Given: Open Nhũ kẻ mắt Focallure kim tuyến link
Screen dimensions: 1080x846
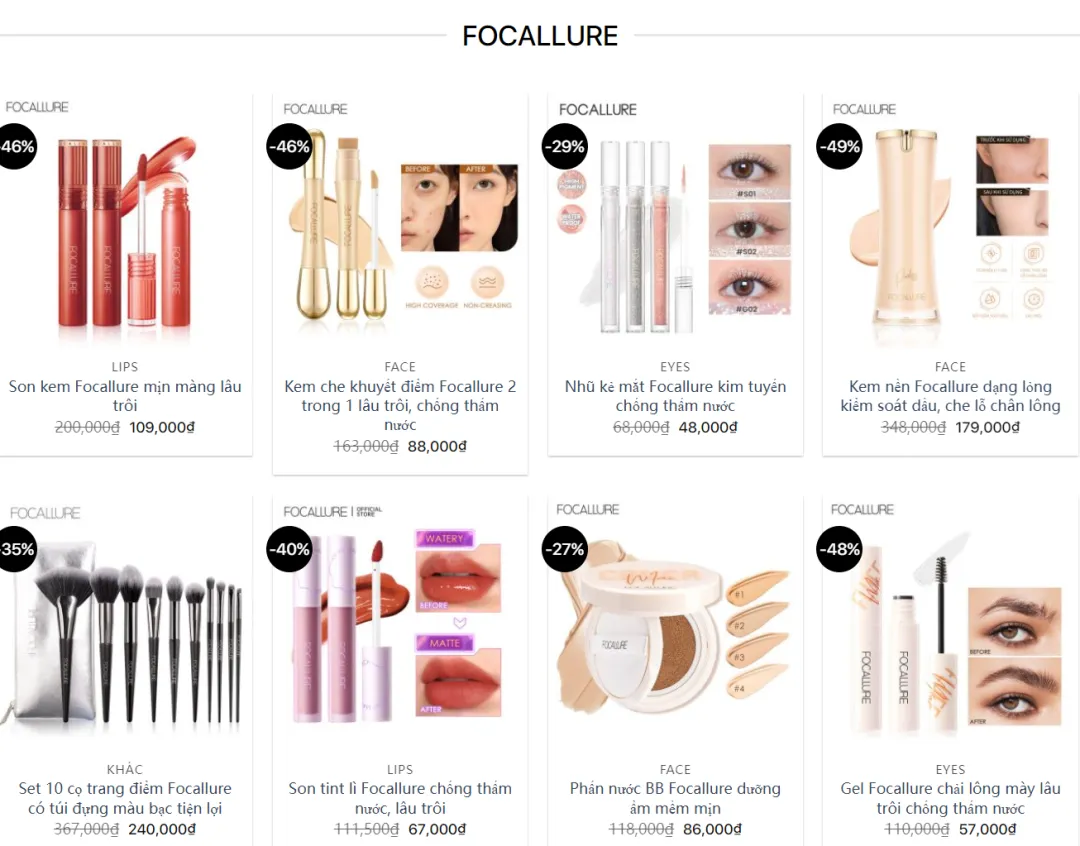Looking at the screenshot, I should click(675, 395).
